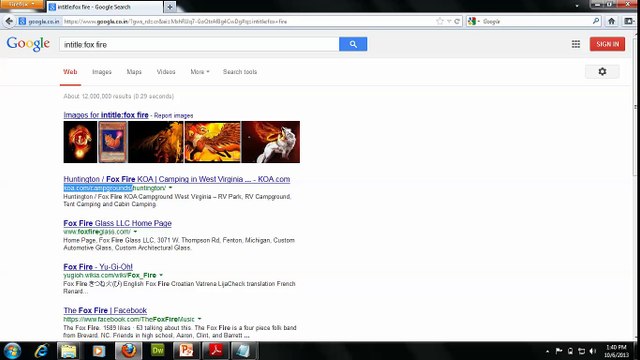Open the orange winged fox thumbnail

pos(213,142)
